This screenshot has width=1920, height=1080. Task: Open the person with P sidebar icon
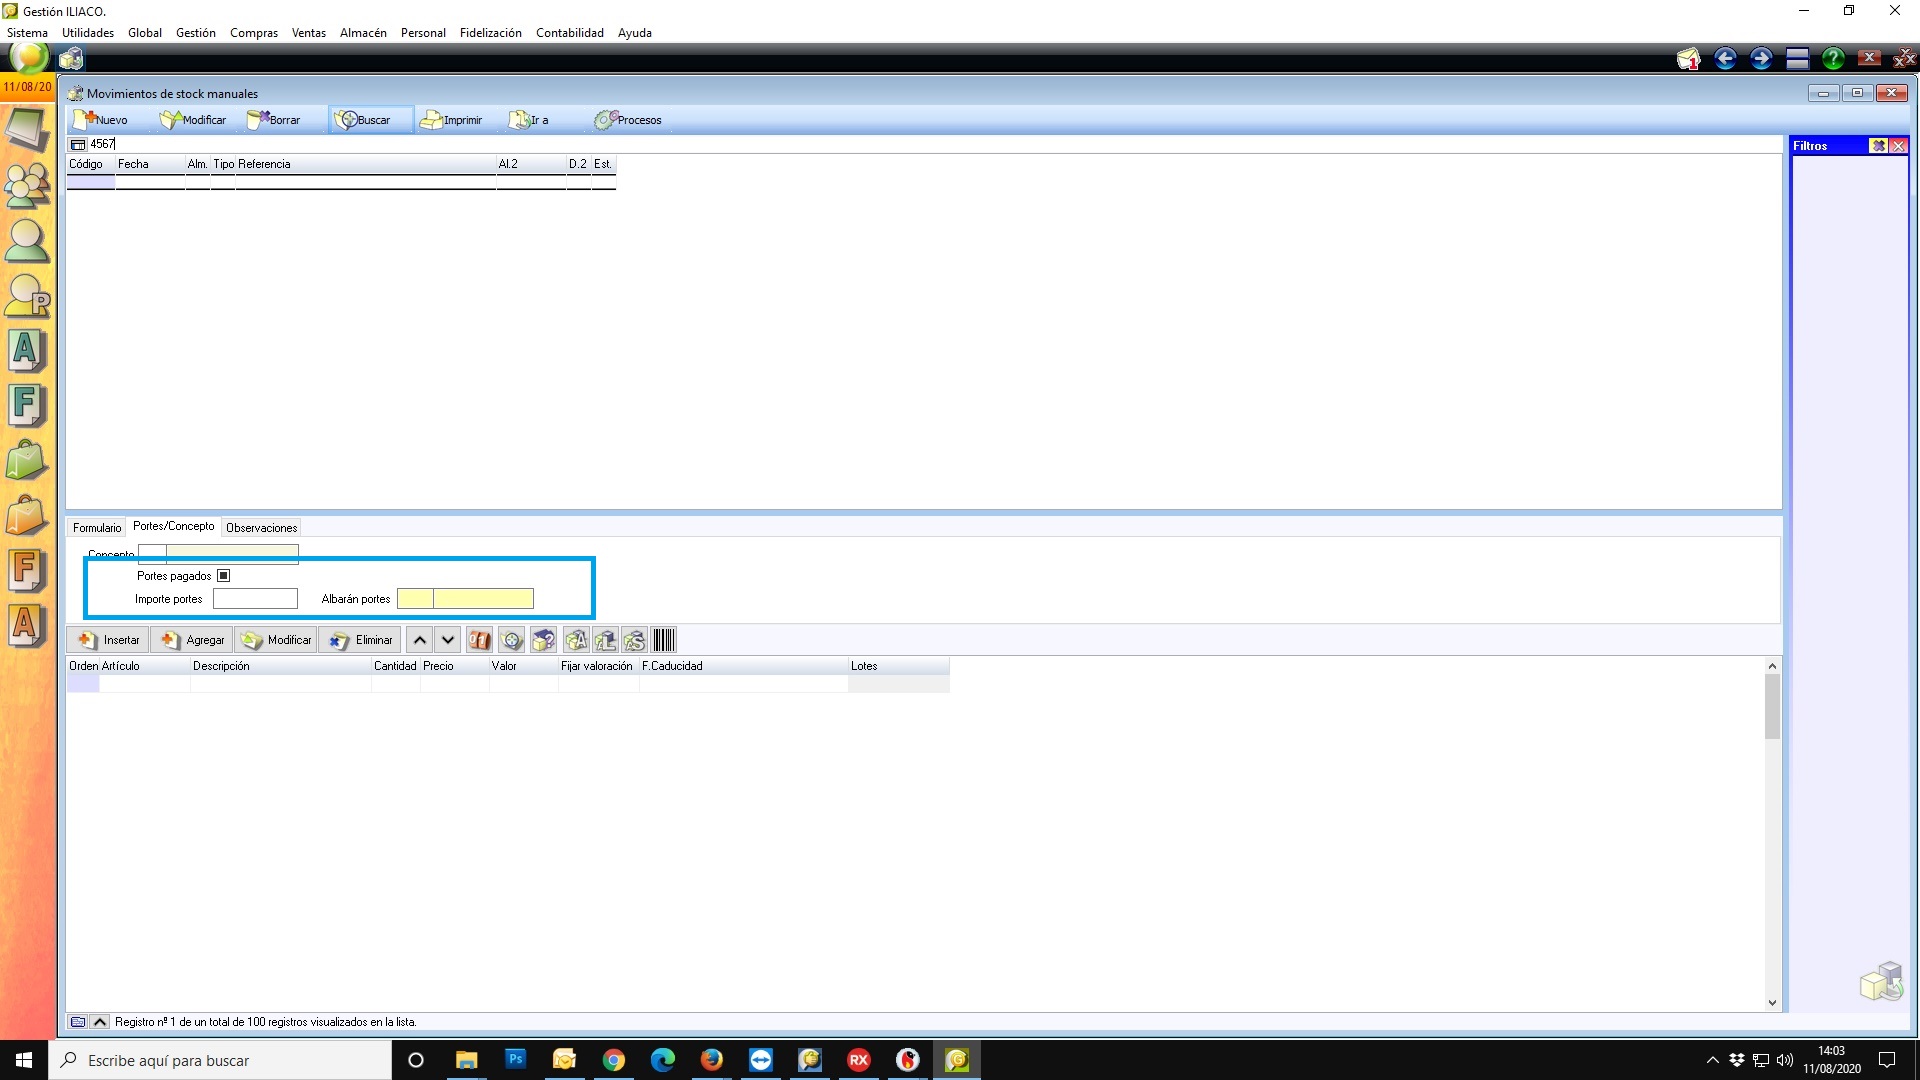point(27,296)
